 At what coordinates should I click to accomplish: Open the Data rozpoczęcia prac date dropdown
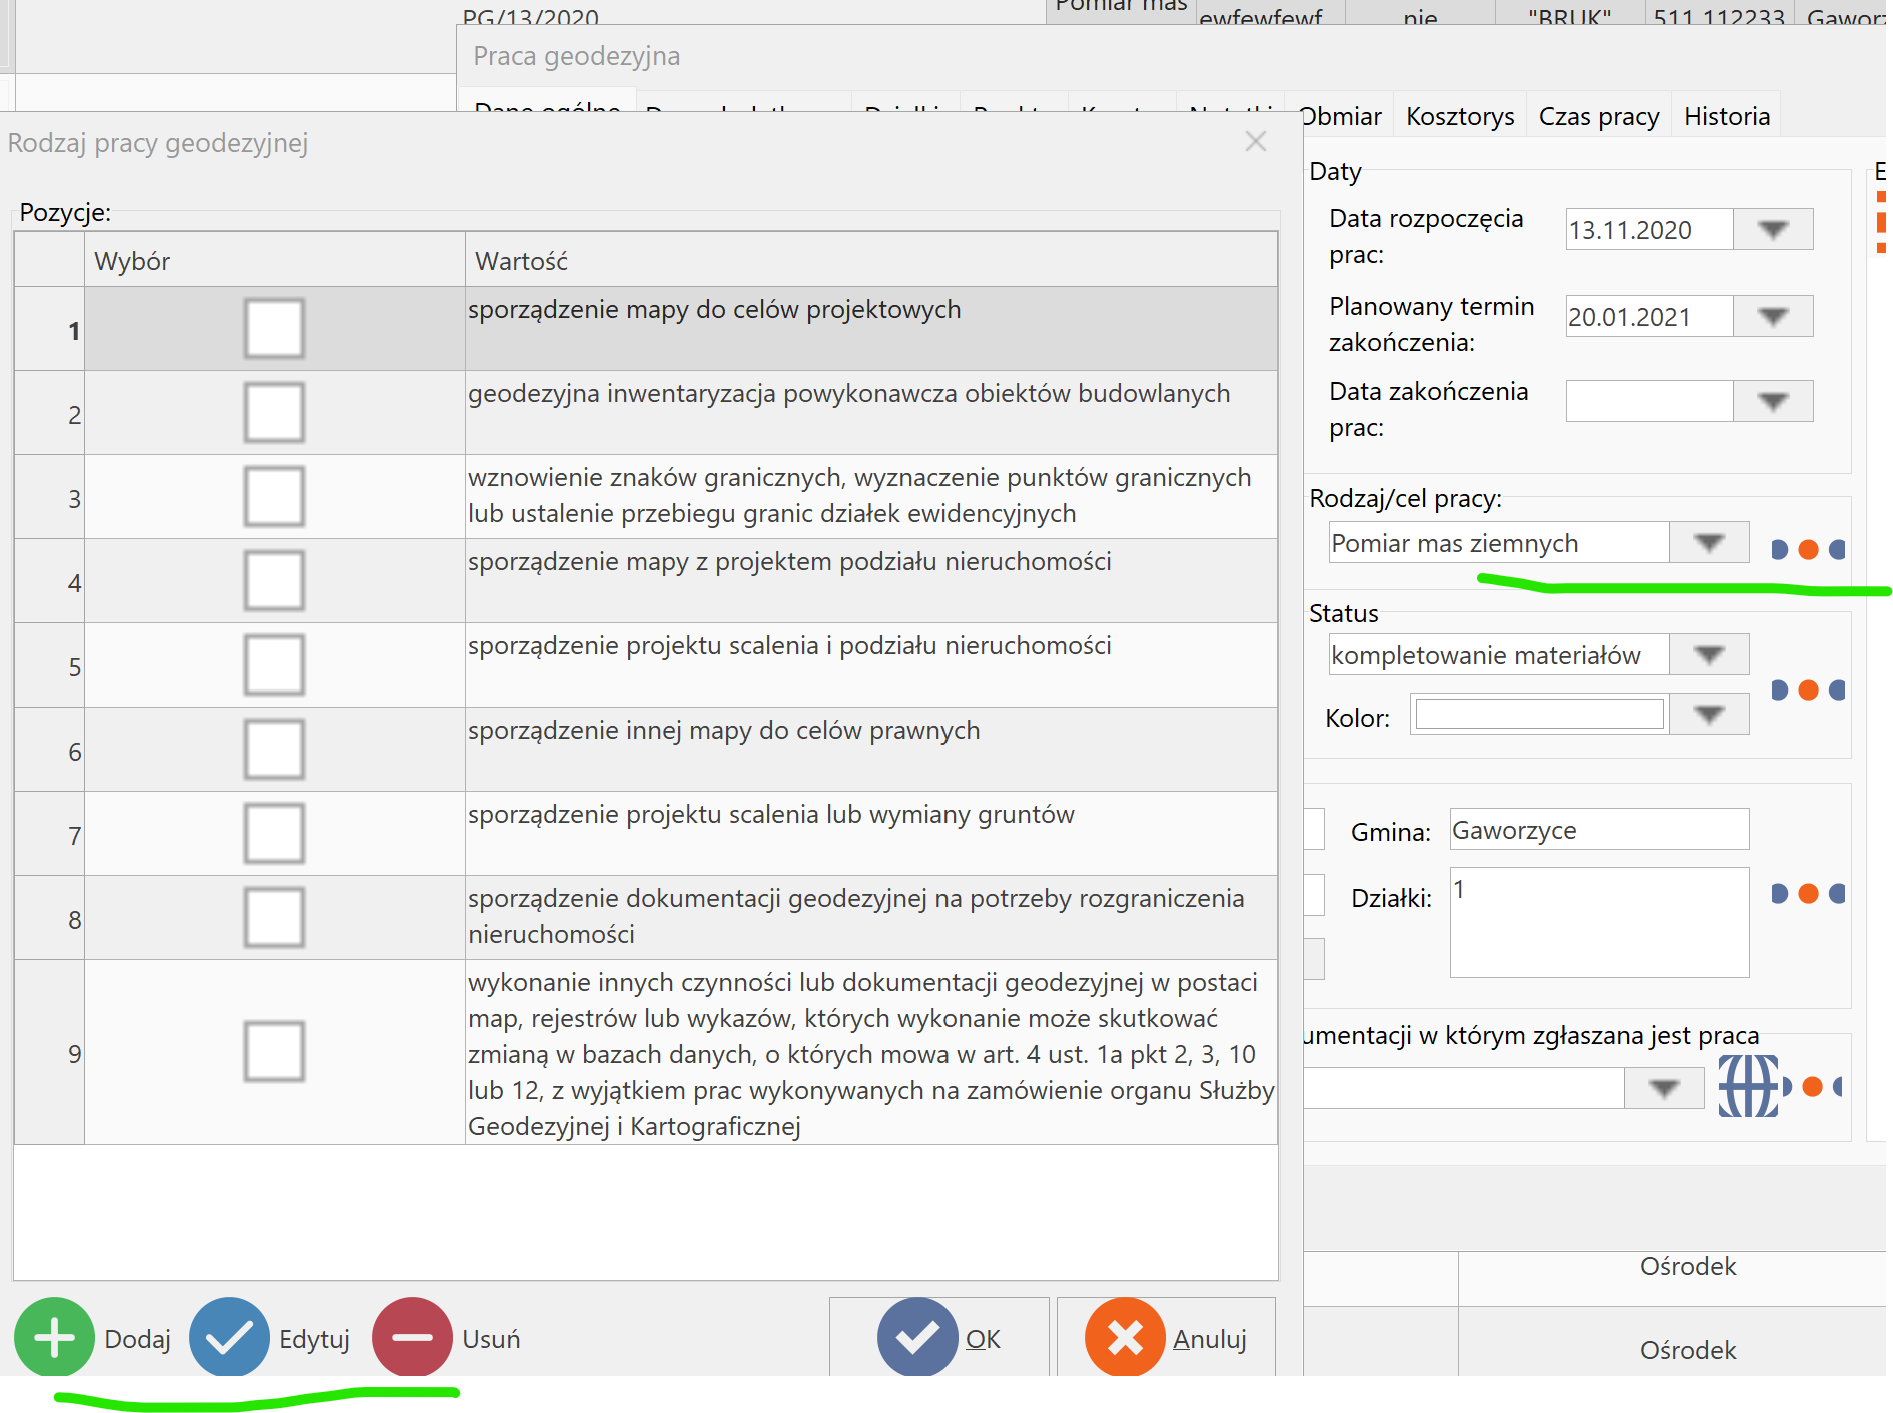click(x=1773, y=229)
